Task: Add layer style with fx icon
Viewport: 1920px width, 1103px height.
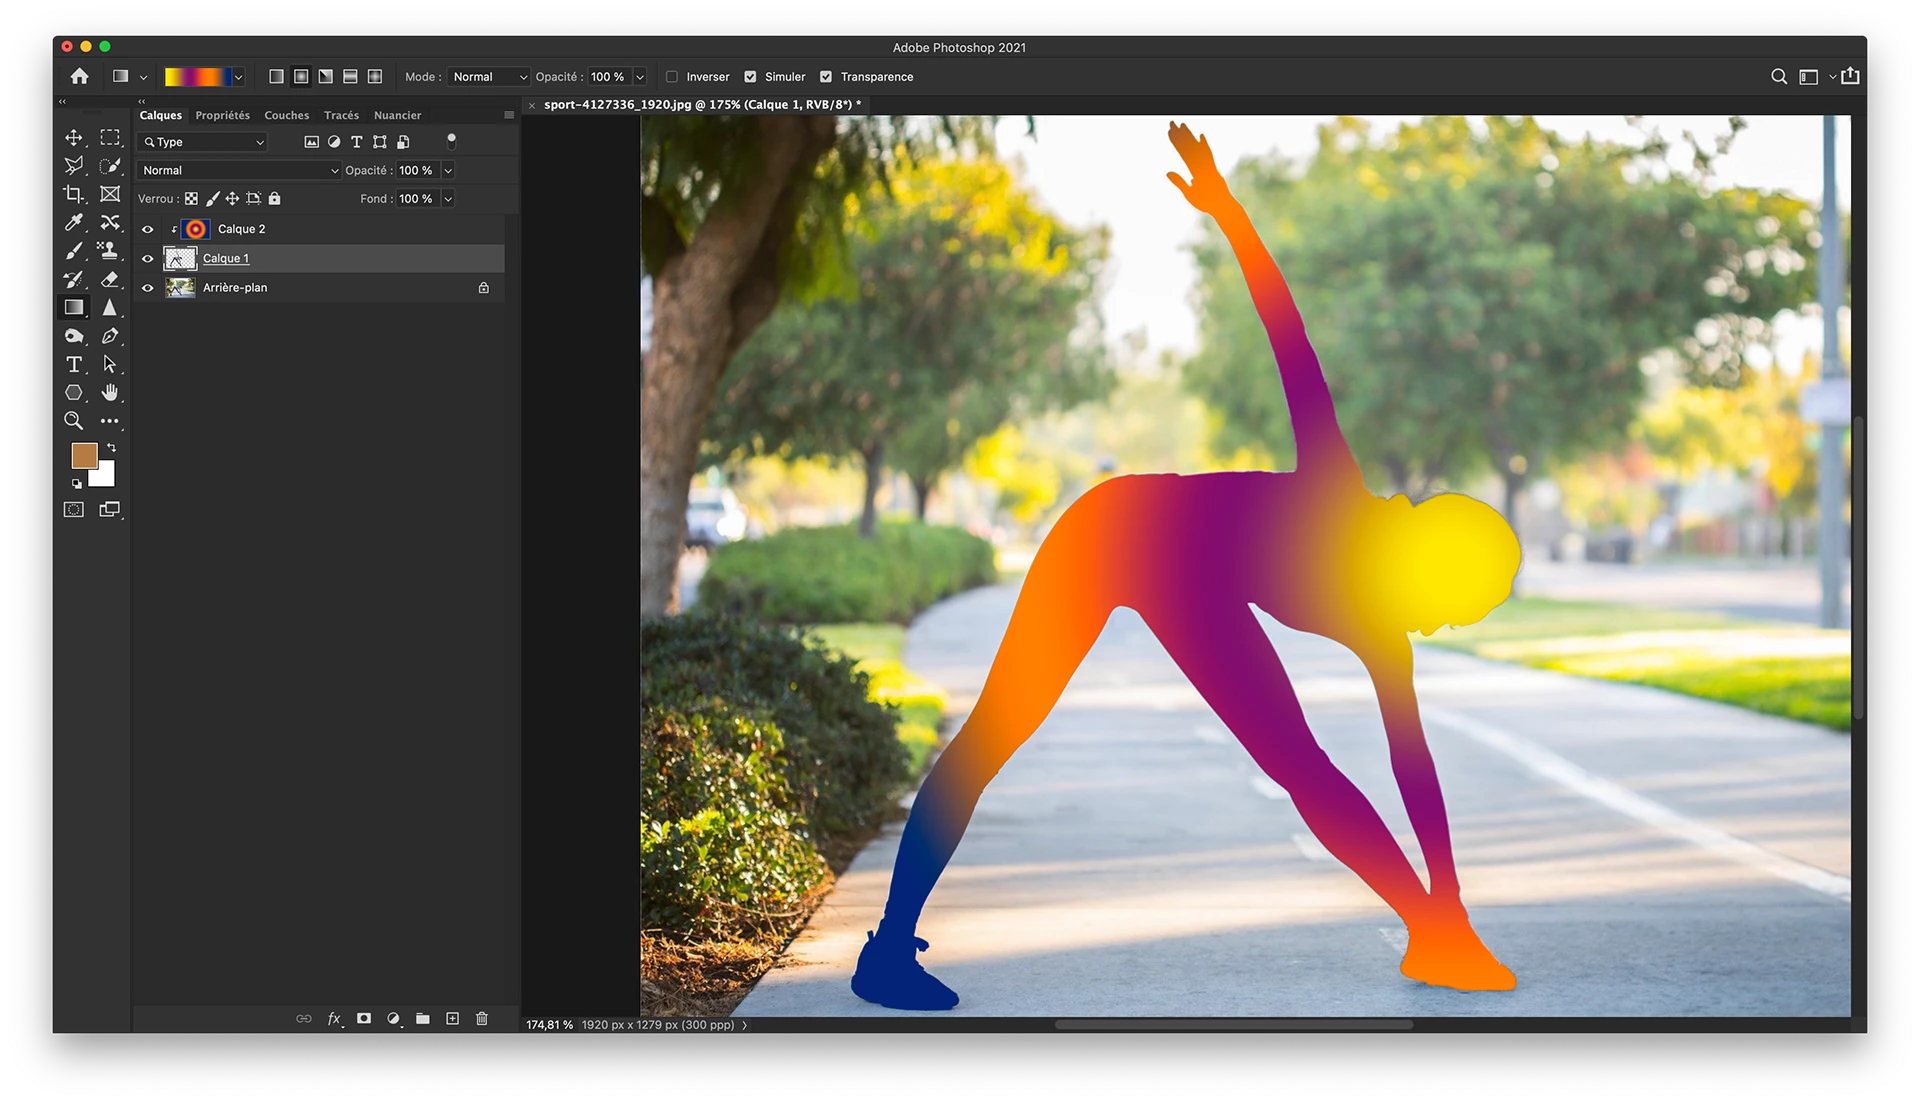Action: coord(334,1019)
